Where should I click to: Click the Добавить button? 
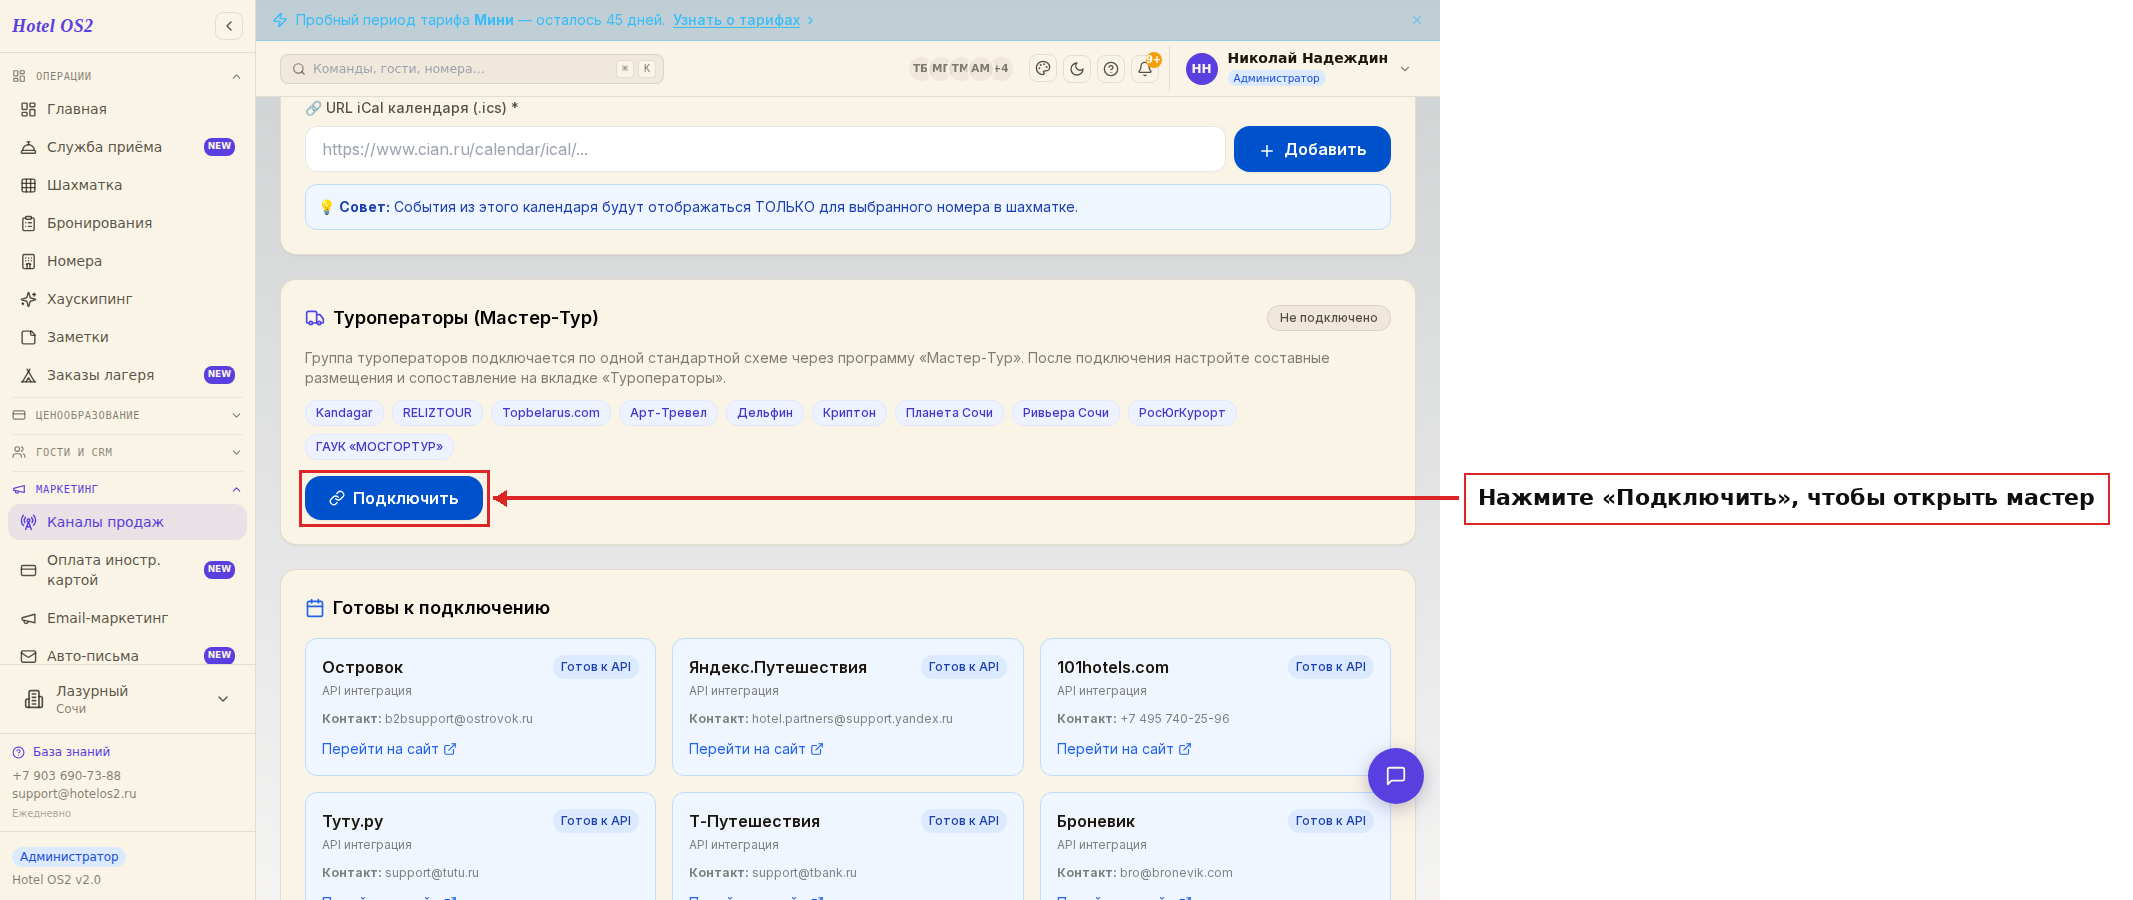click(x=1312, y=149)
